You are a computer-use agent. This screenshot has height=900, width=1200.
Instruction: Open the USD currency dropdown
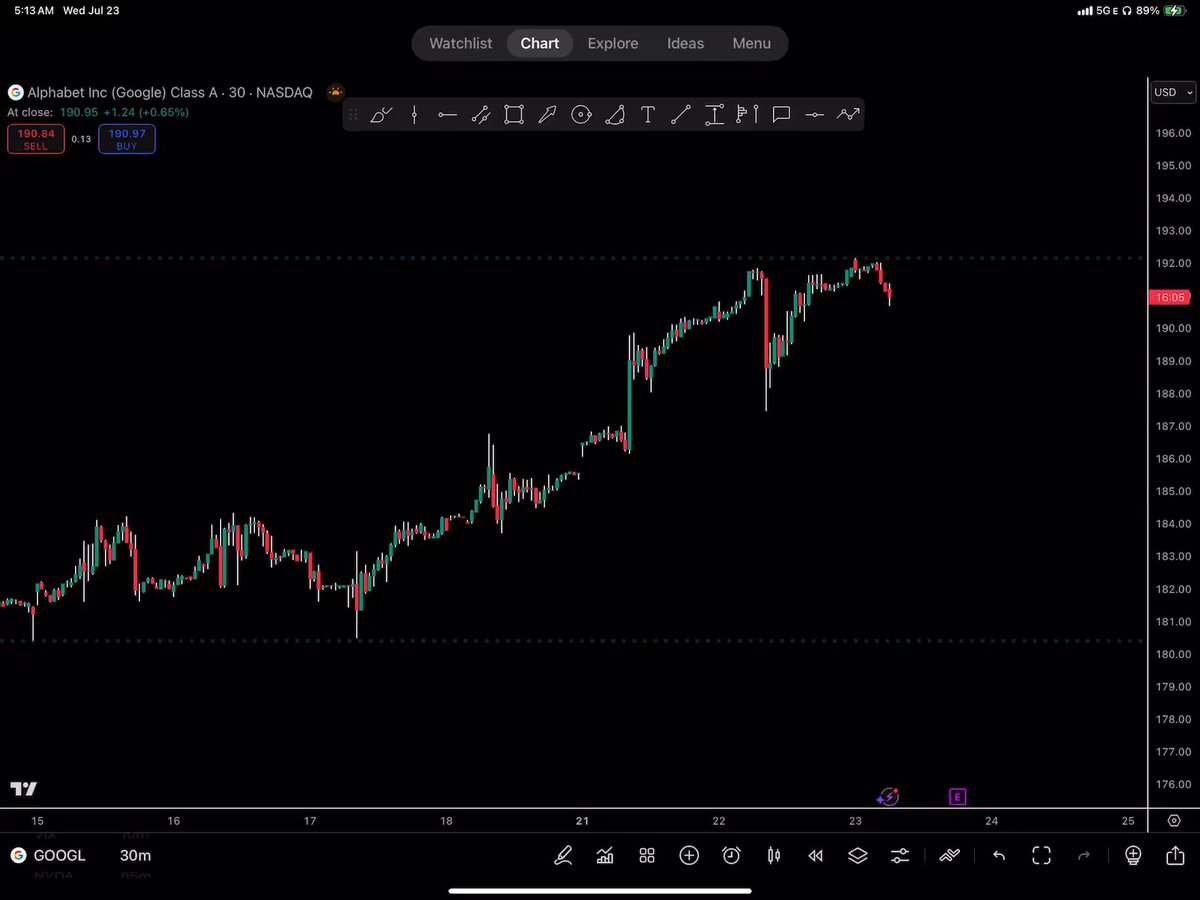(1174, 92)
